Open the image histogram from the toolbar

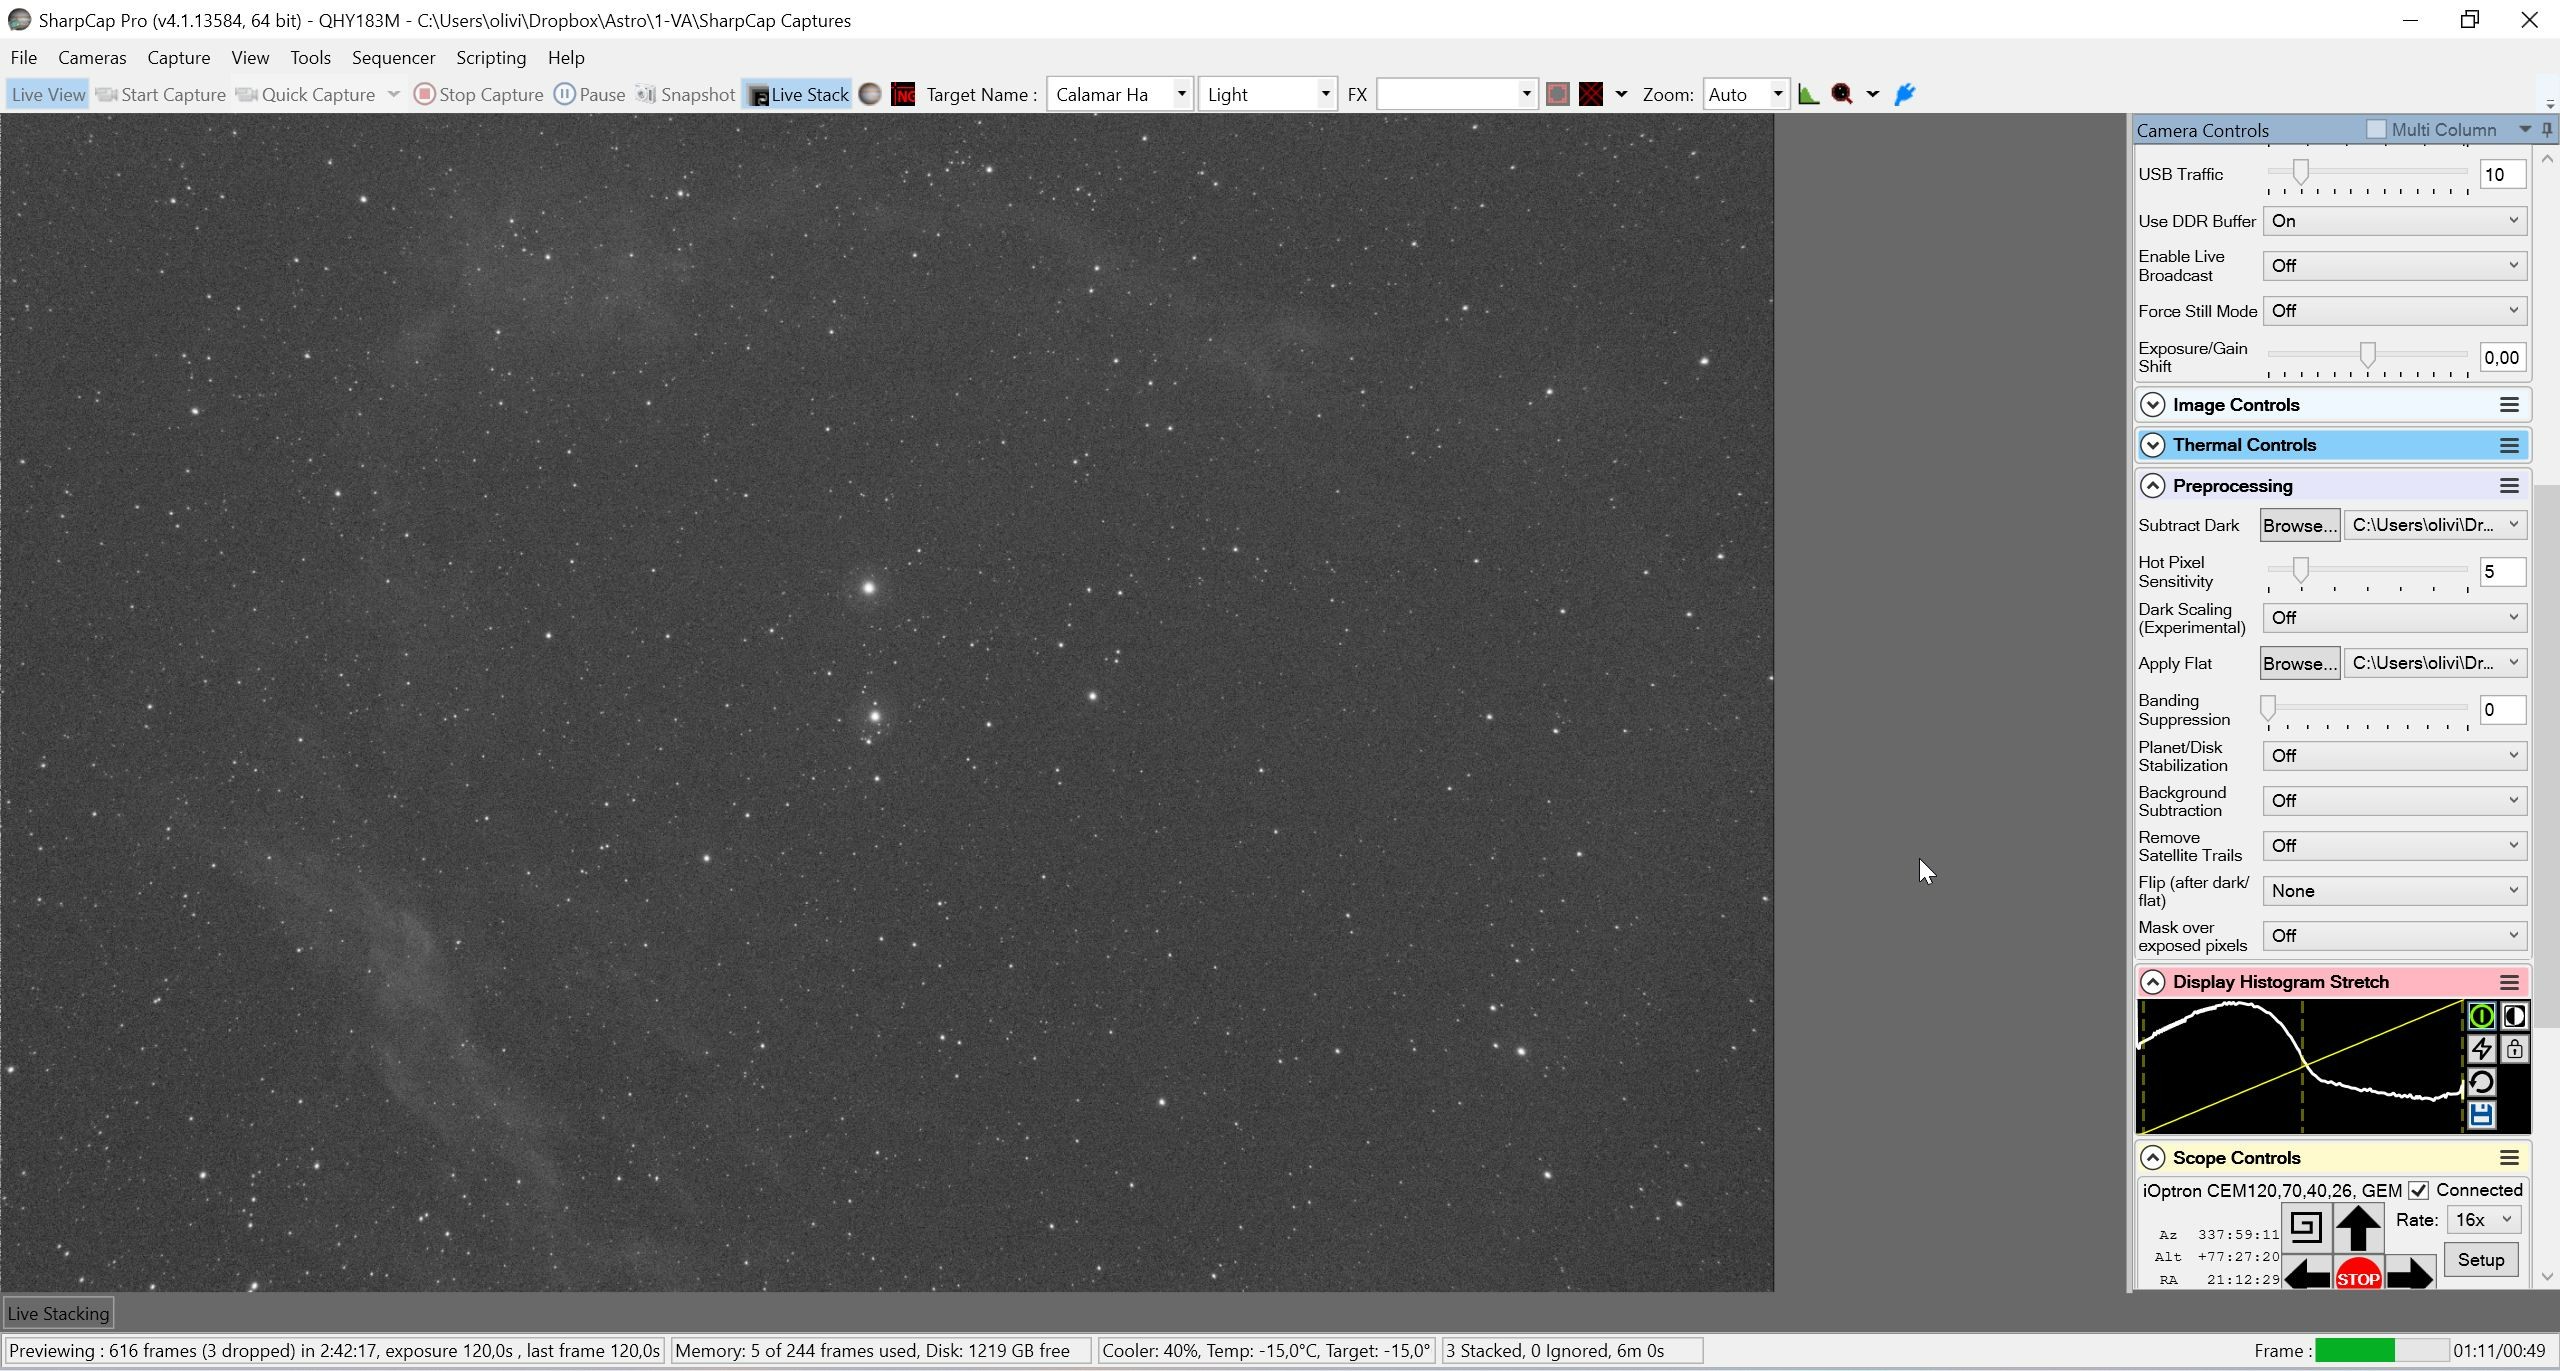1808,94
